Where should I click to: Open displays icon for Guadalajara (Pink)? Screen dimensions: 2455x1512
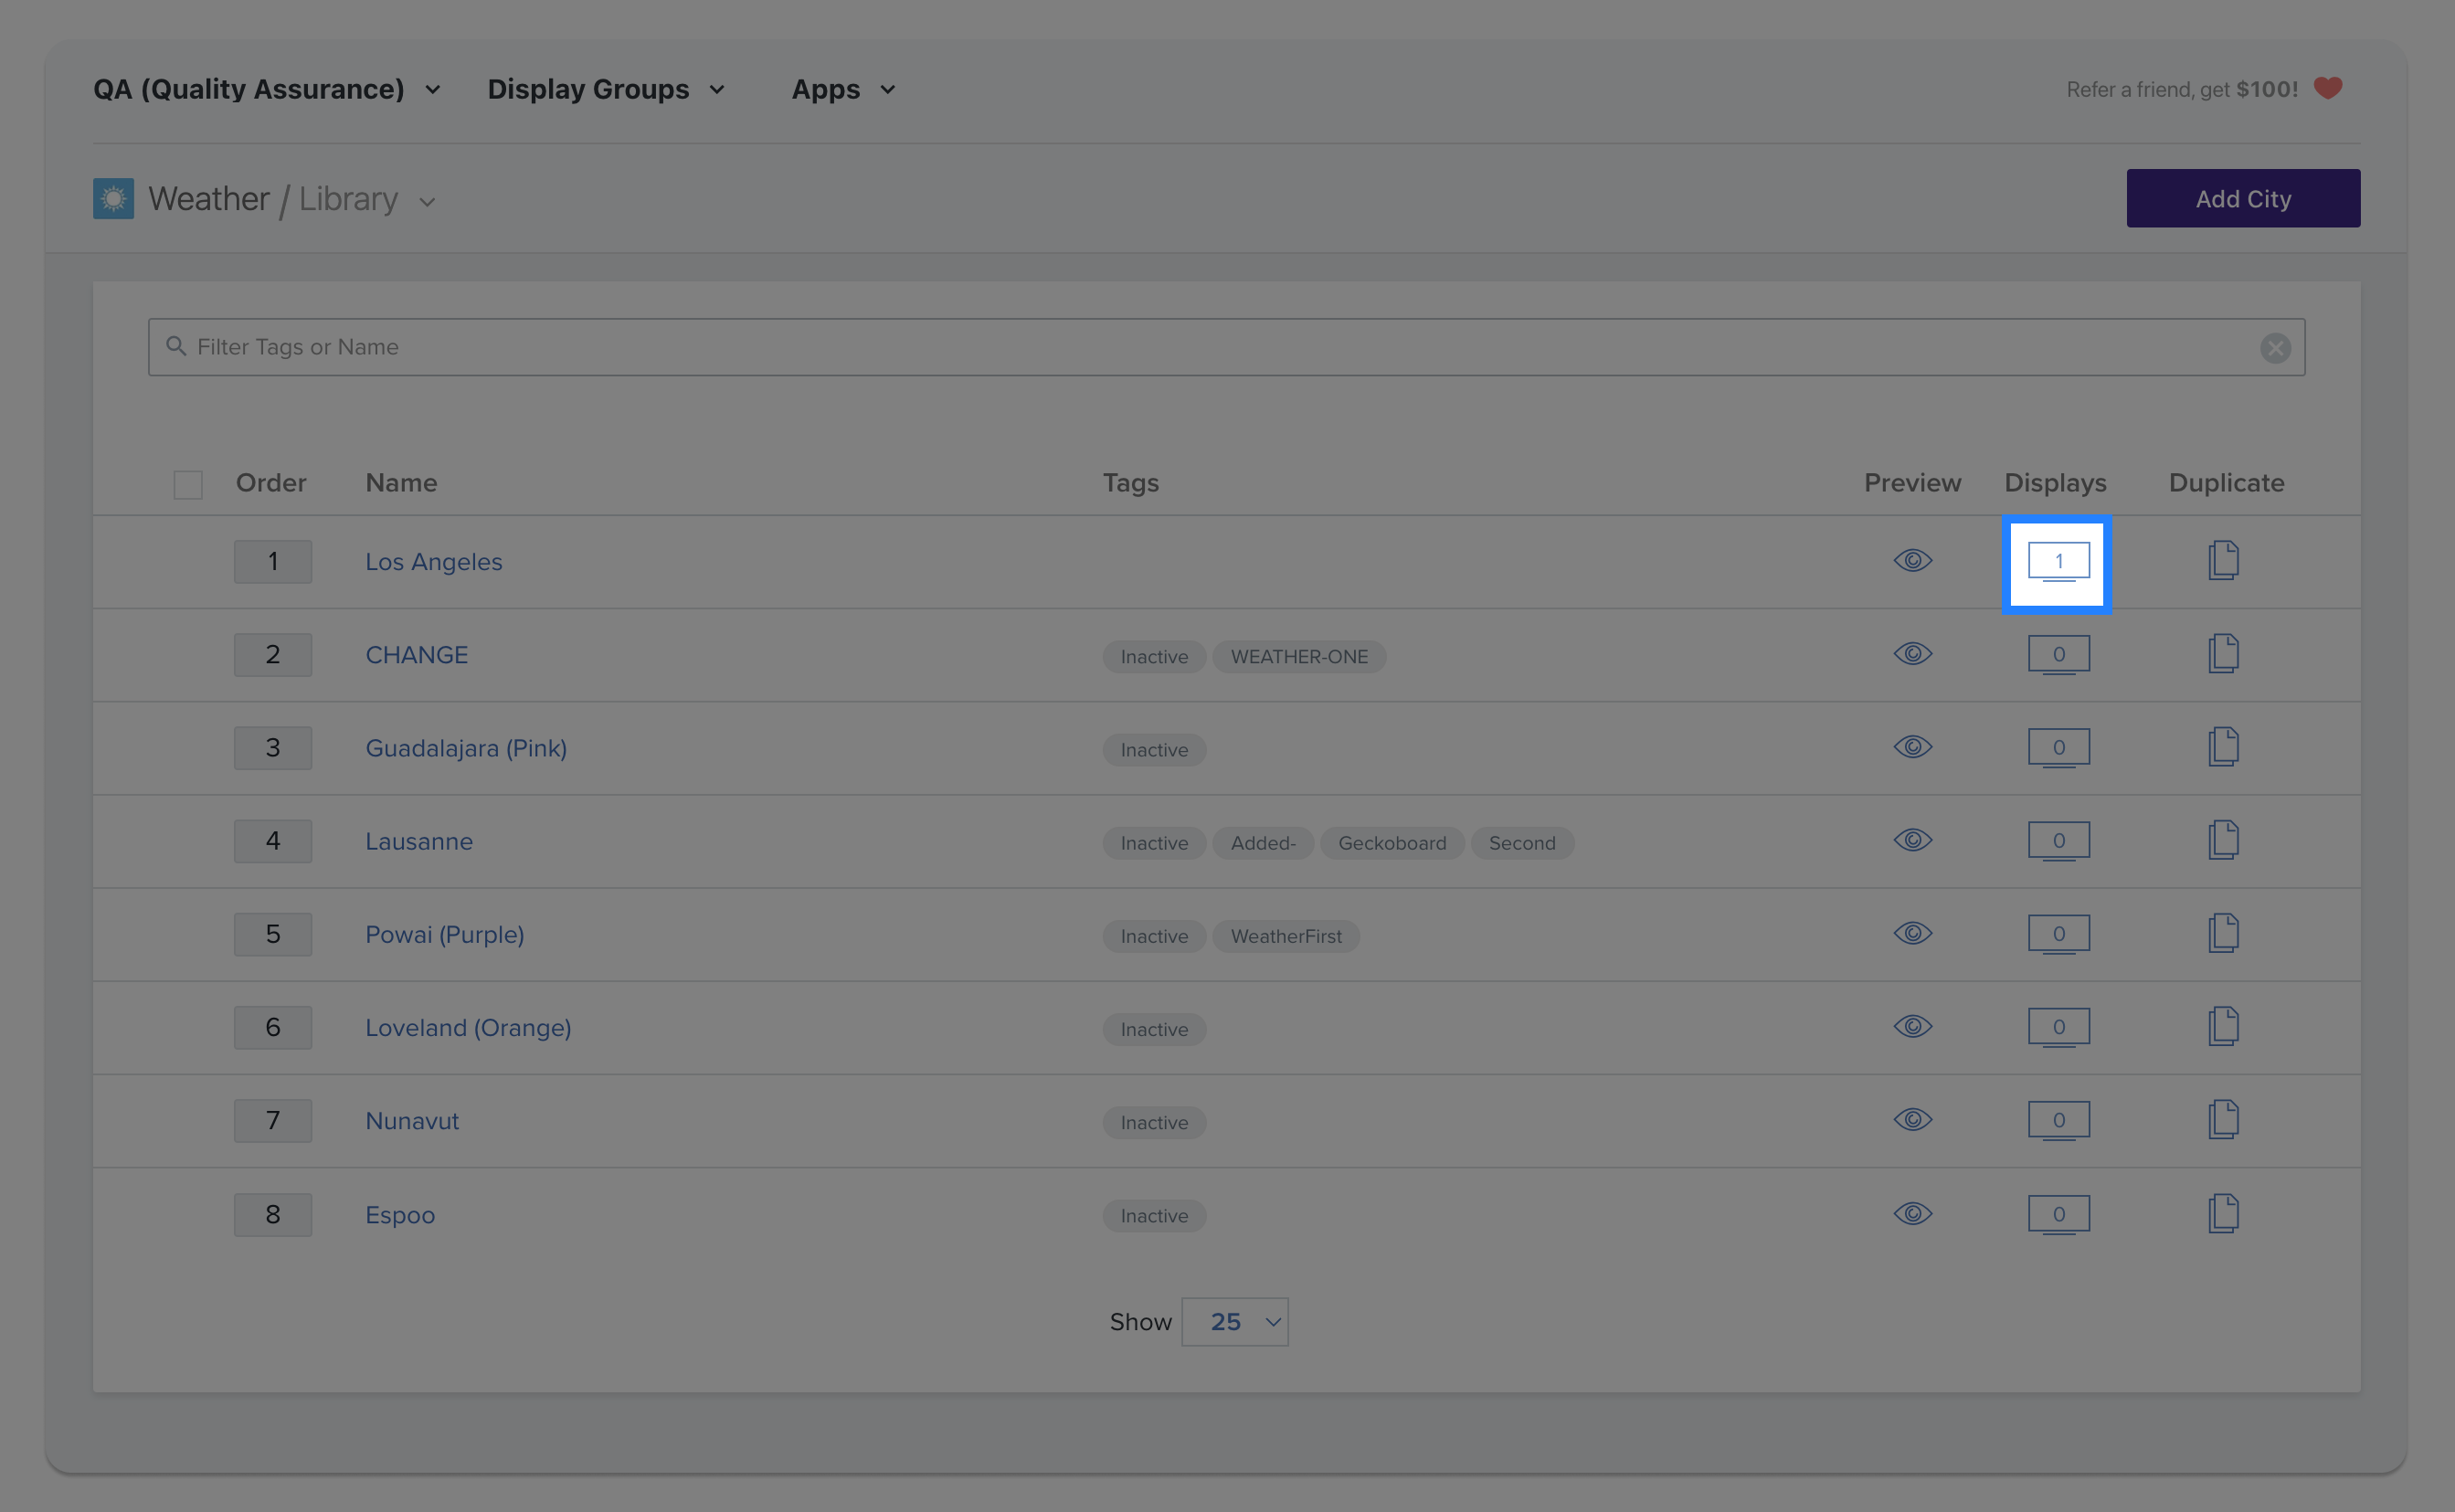(2058, 748)
